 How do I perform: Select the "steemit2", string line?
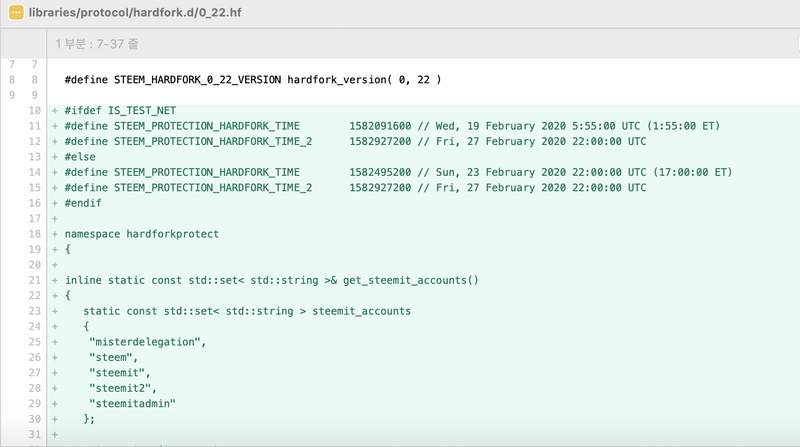click(122, 388)
